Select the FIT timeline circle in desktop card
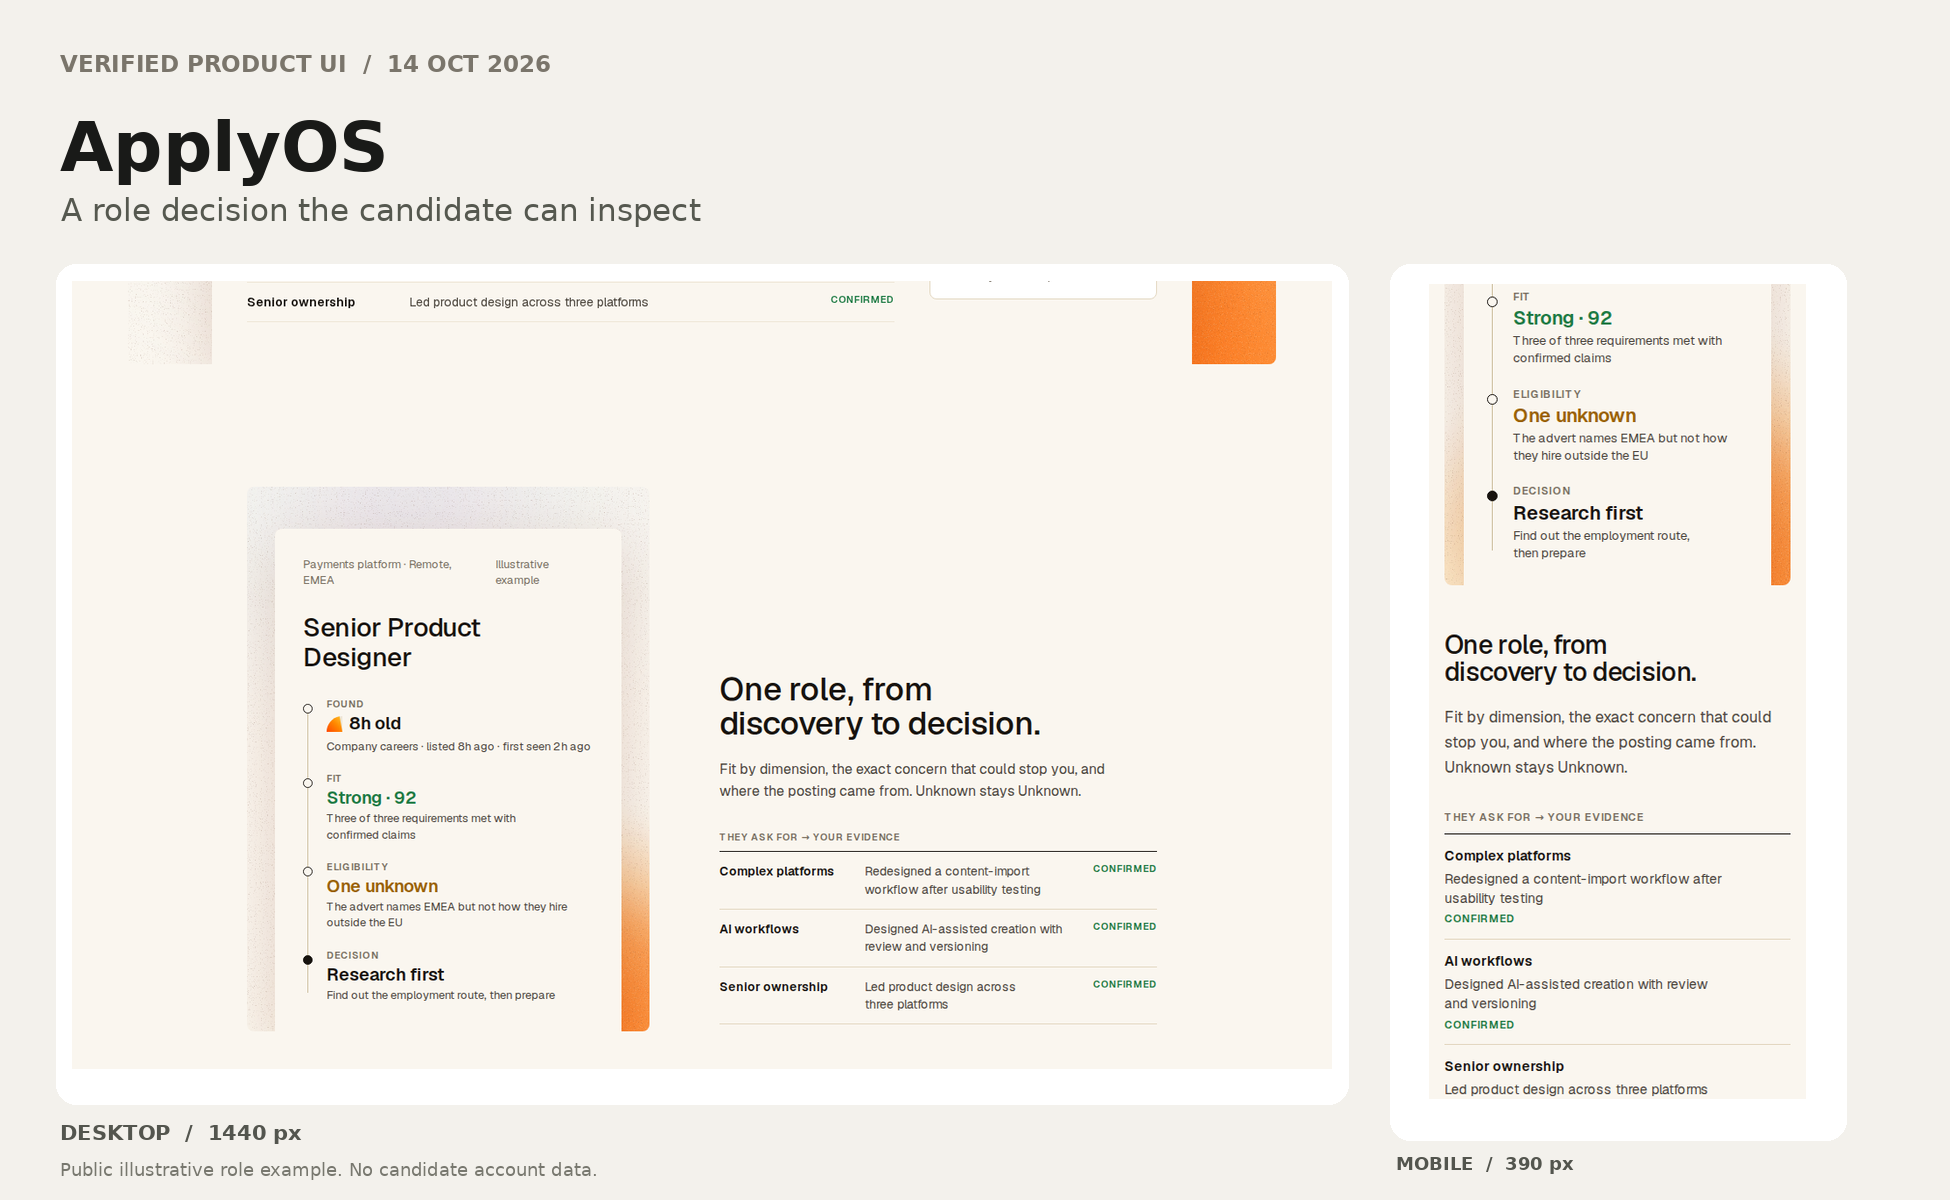1950x1200 pixels. pos(308,783)
